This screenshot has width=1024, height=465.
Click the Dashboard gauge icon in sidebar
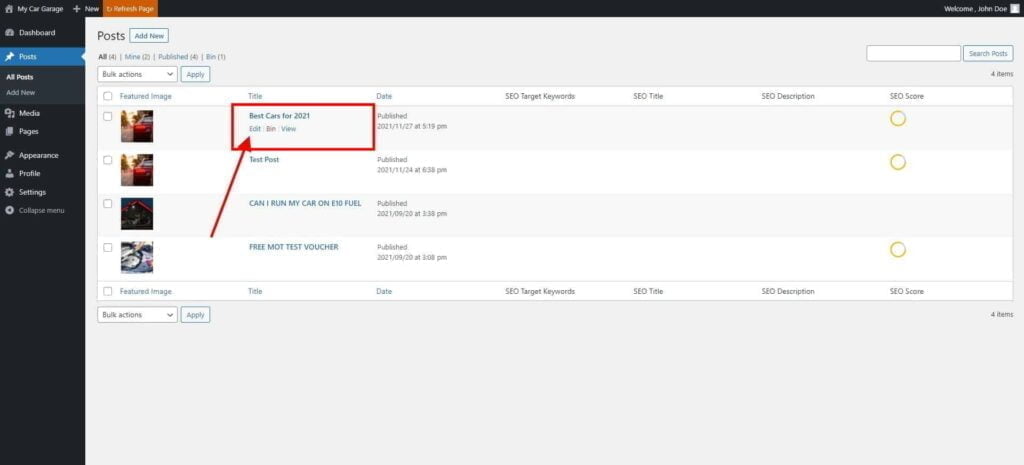[x=9, y=33]
